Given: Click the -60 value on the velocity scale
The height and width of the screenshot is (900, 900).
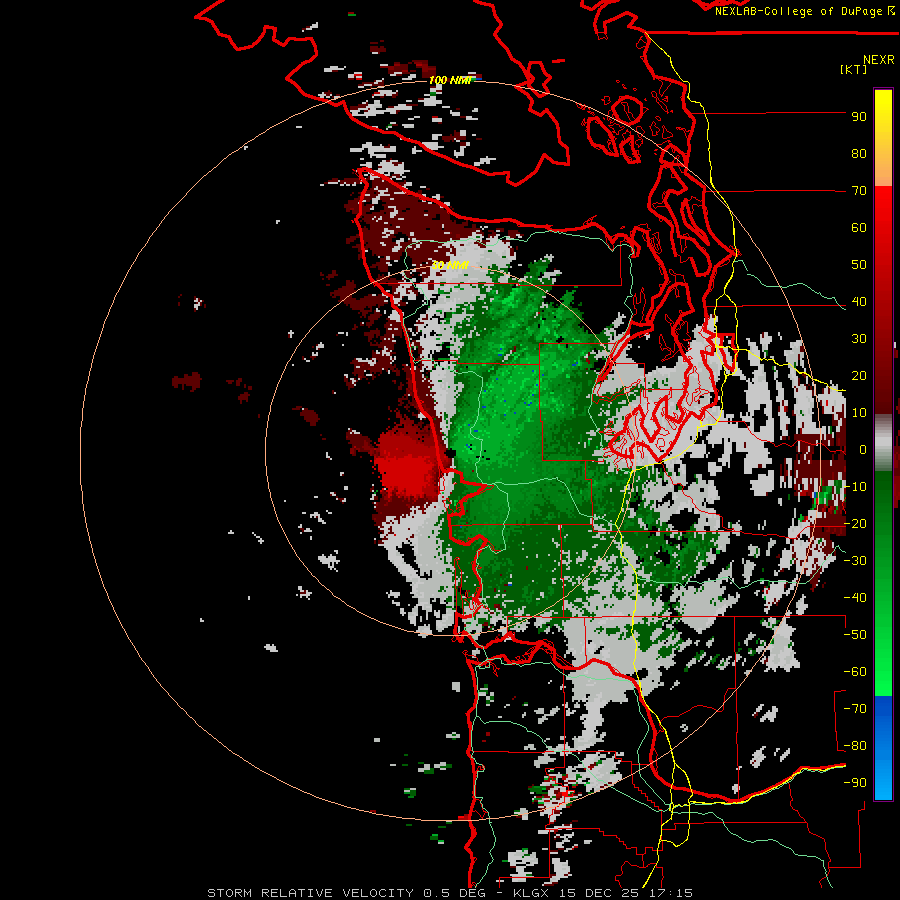Looking at the screenshot, I should click(x=855, y=672).
